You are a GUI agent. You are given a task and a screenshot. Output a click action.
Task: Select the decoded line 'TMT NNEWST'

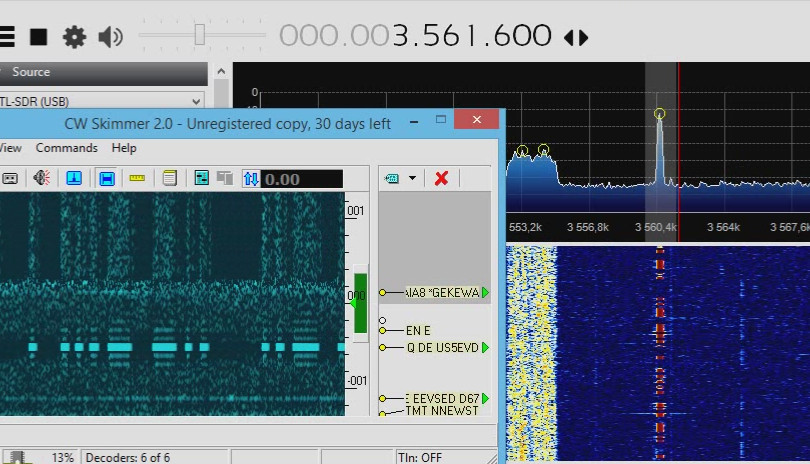tap(442, 411)
